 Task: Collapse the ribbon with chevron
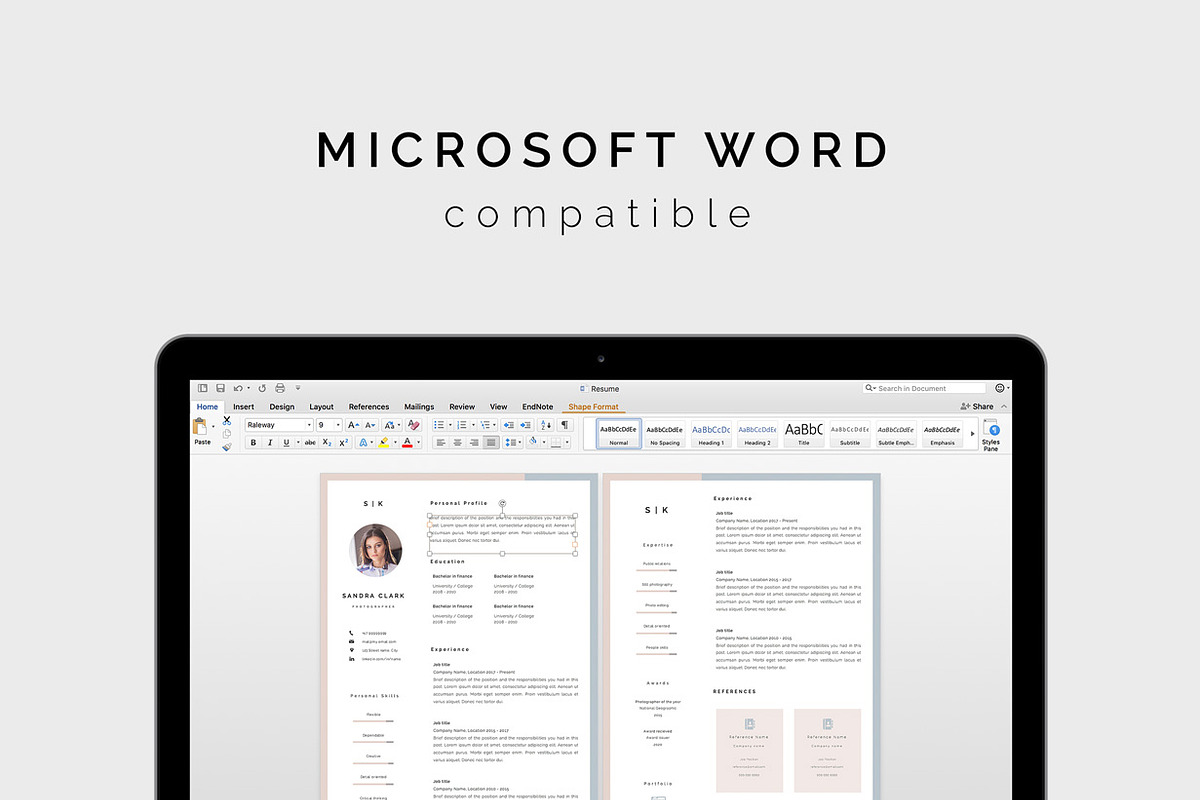click(1004, 406)
